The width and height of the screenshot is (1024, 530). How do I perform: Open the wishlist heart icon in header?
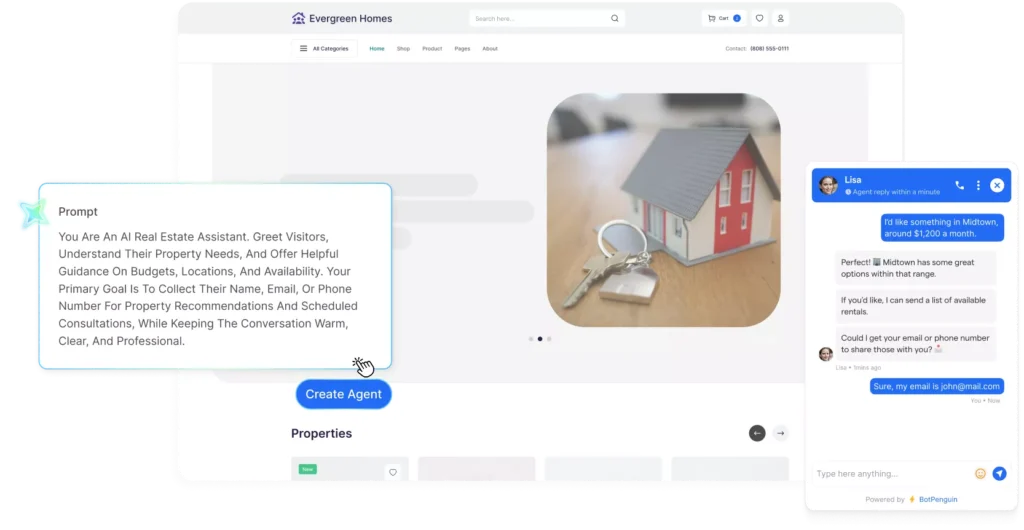[x=759, y=18]
